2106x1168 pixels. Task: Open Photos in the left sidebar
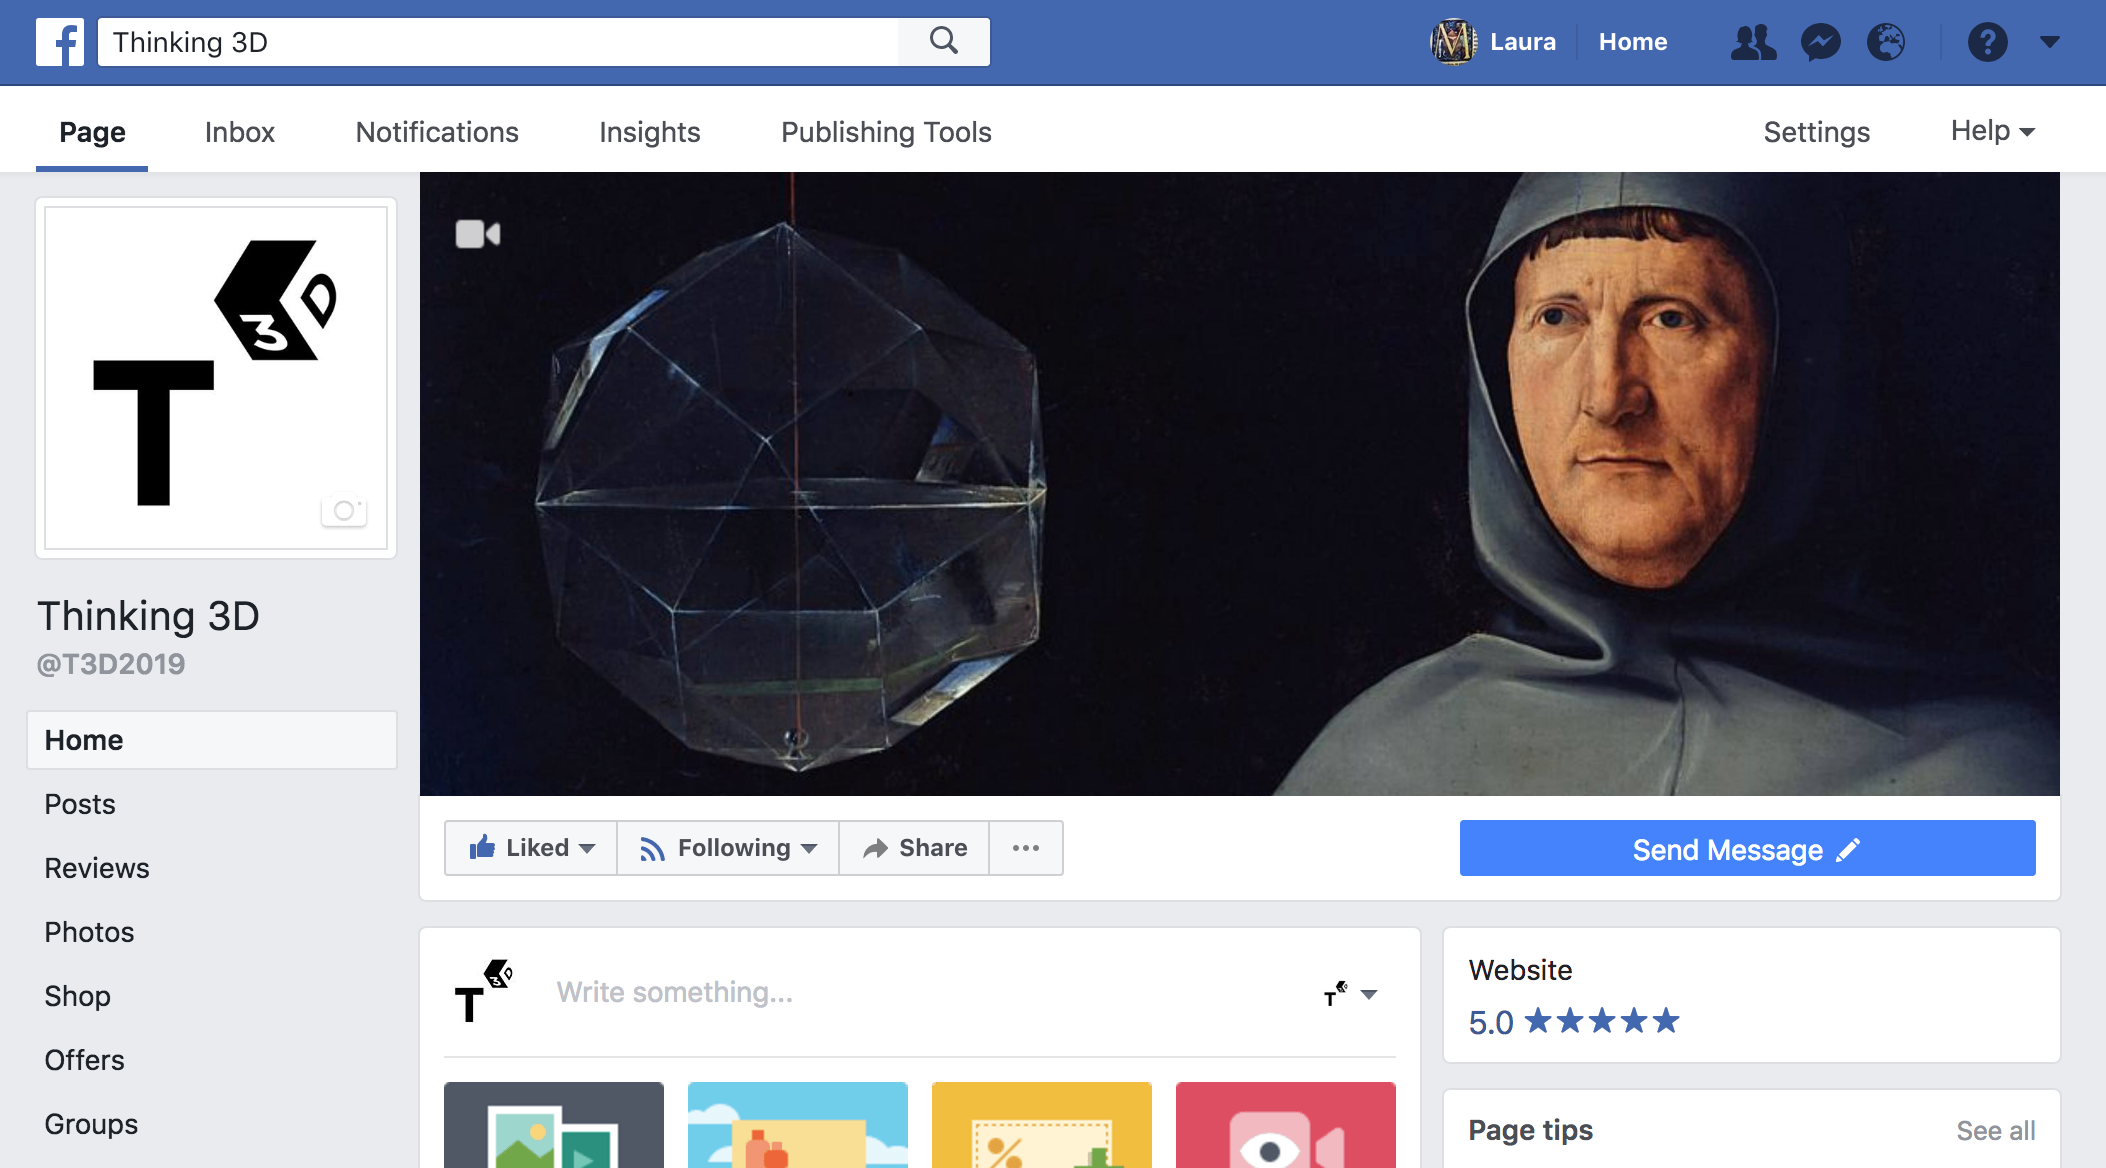[89, 932]
